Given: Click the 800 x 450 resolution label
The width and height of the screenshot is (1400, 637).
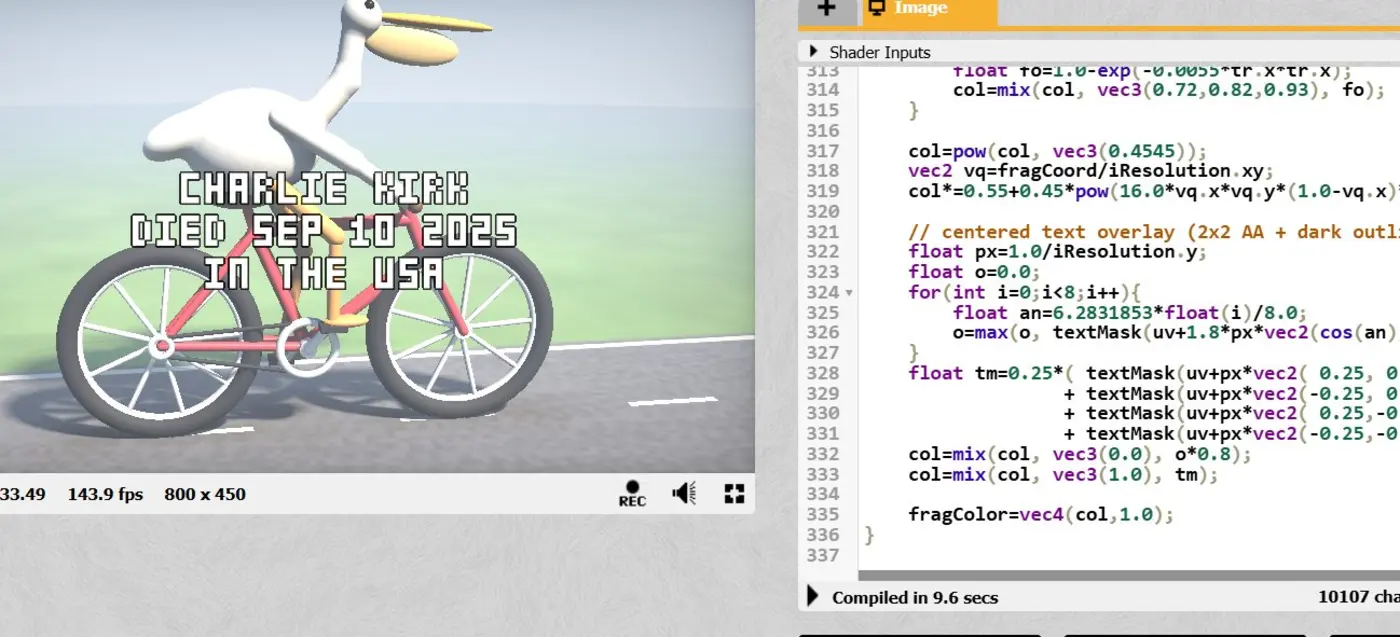Looking at the screenshot, I should (205, 494).
